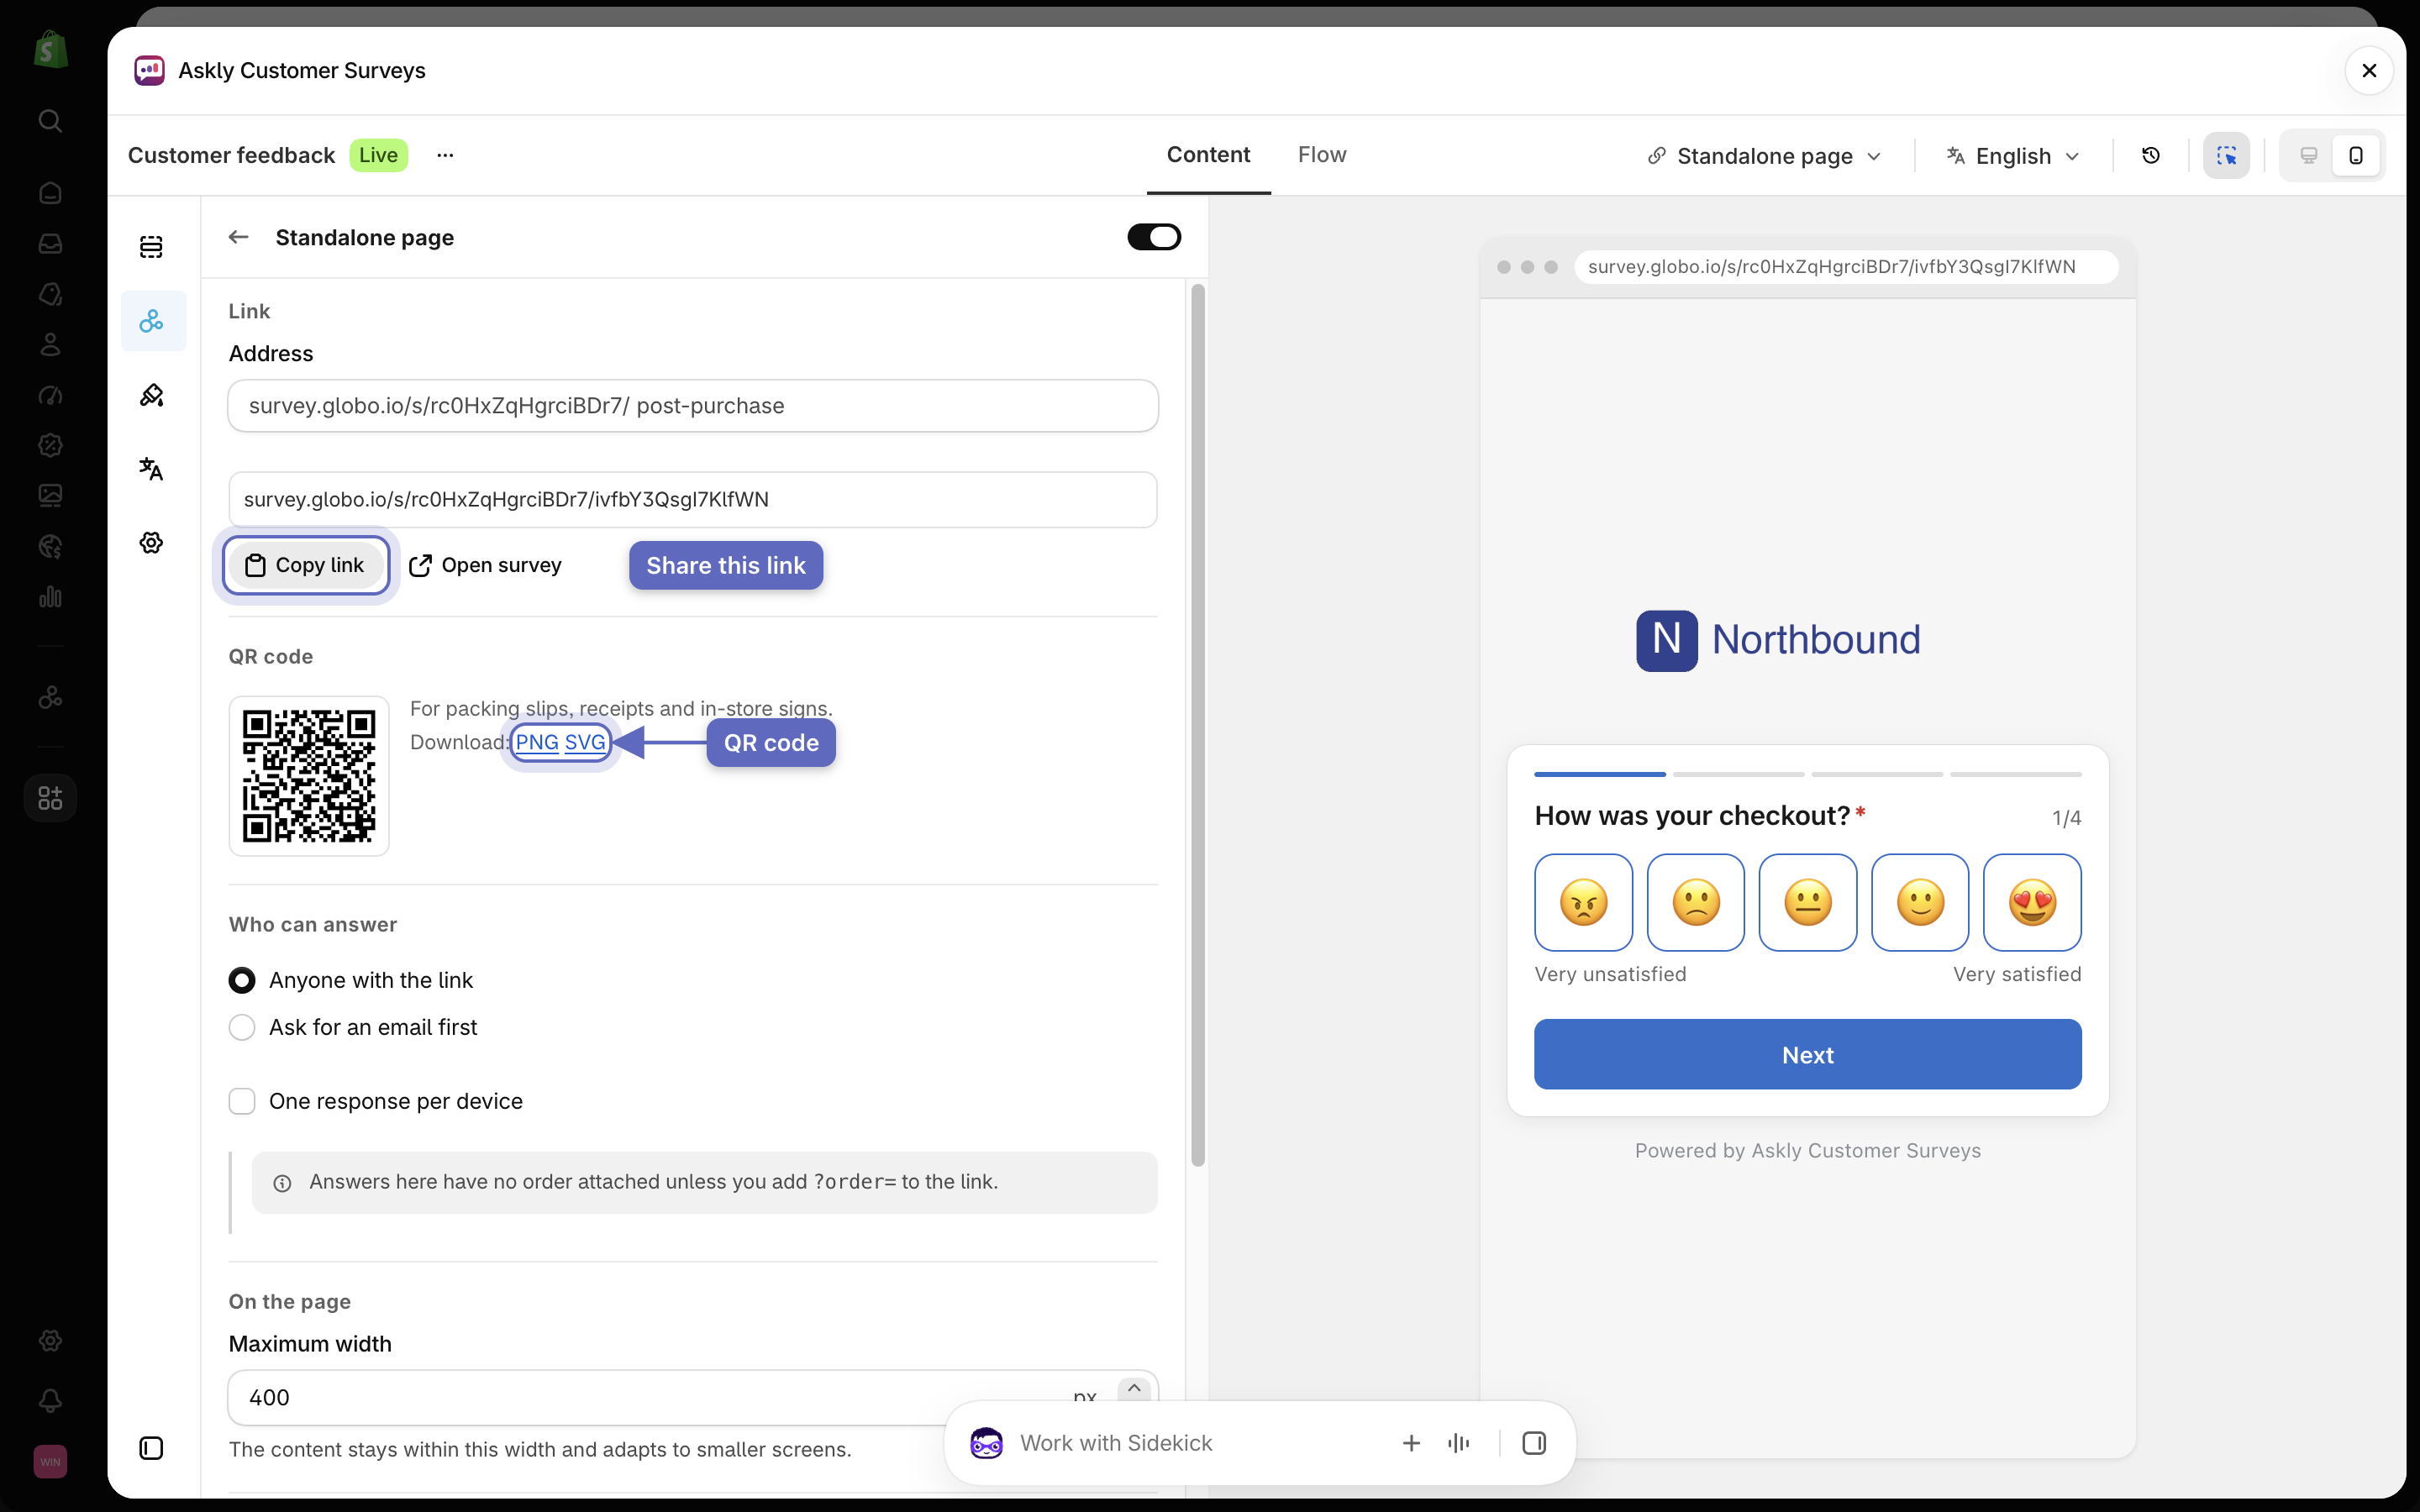Open version history clock icon

tap(2150, 155)
